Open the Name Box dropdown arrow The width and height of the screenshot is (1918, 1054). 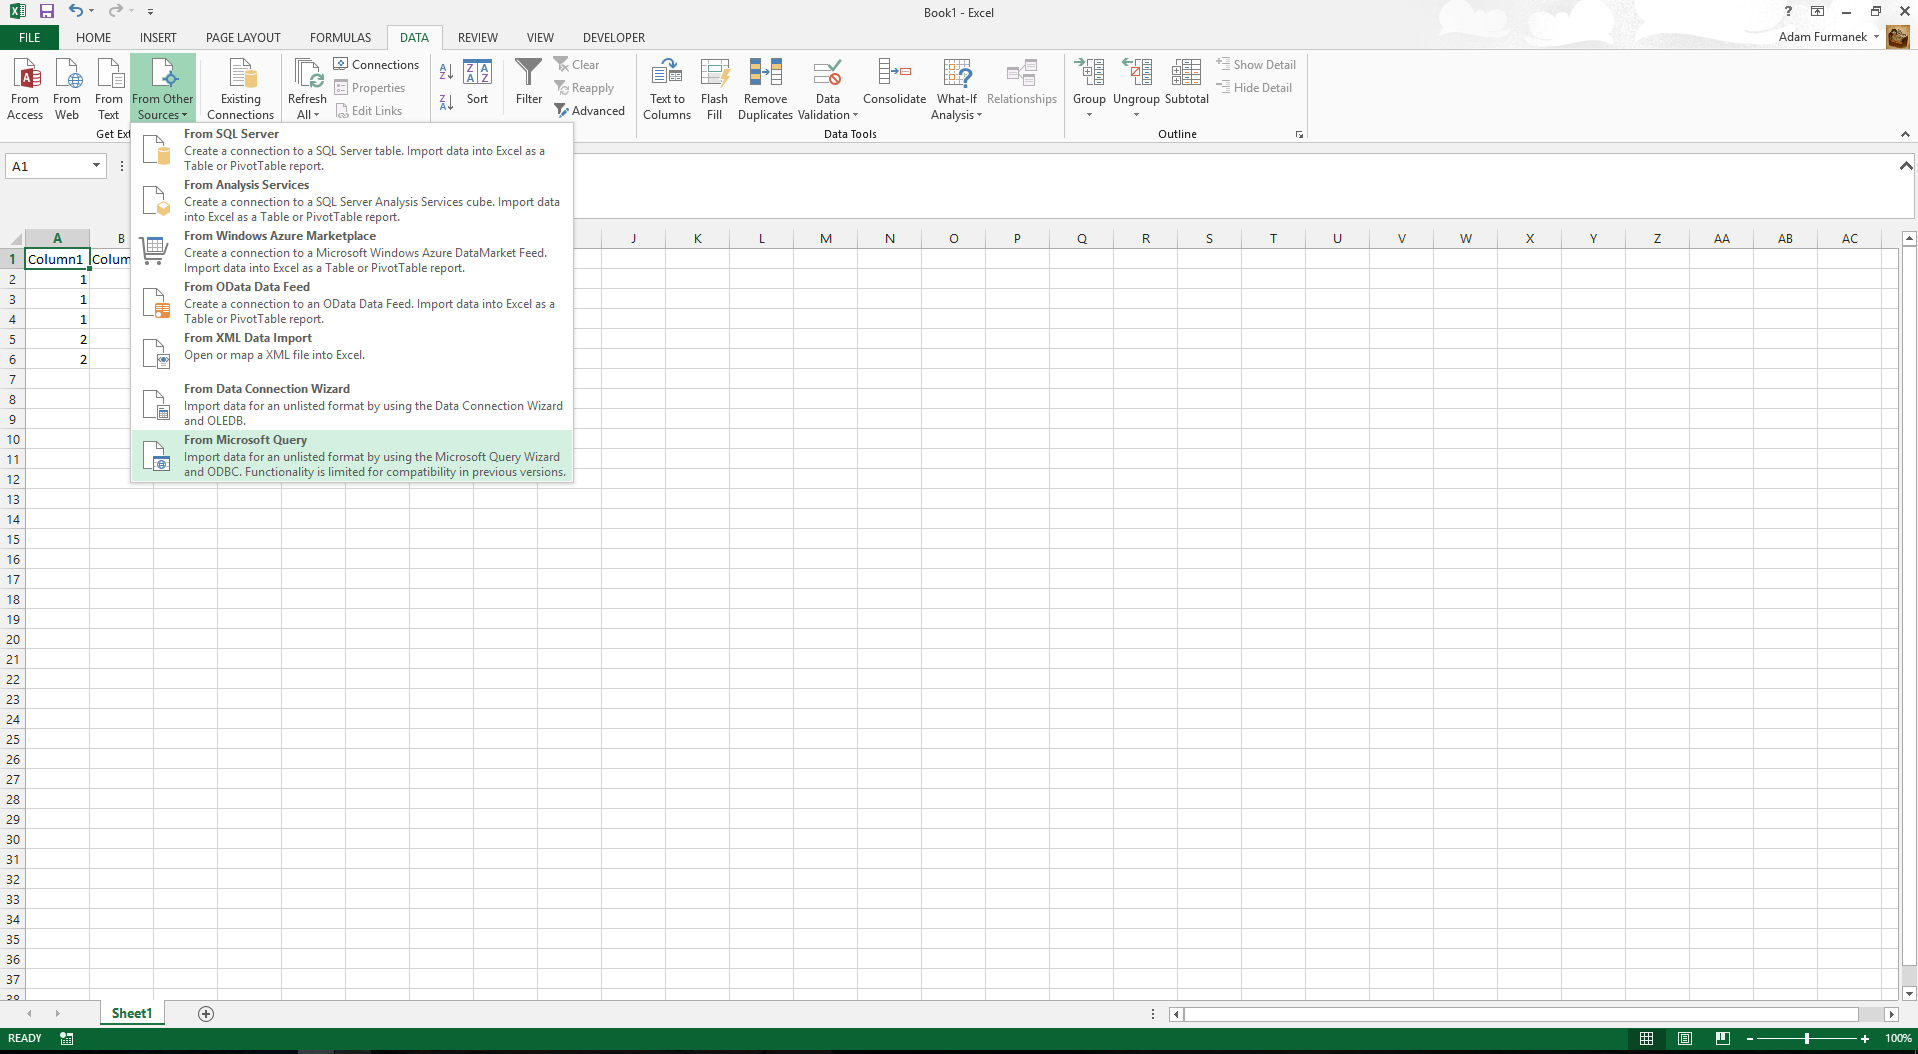(96, 166)
